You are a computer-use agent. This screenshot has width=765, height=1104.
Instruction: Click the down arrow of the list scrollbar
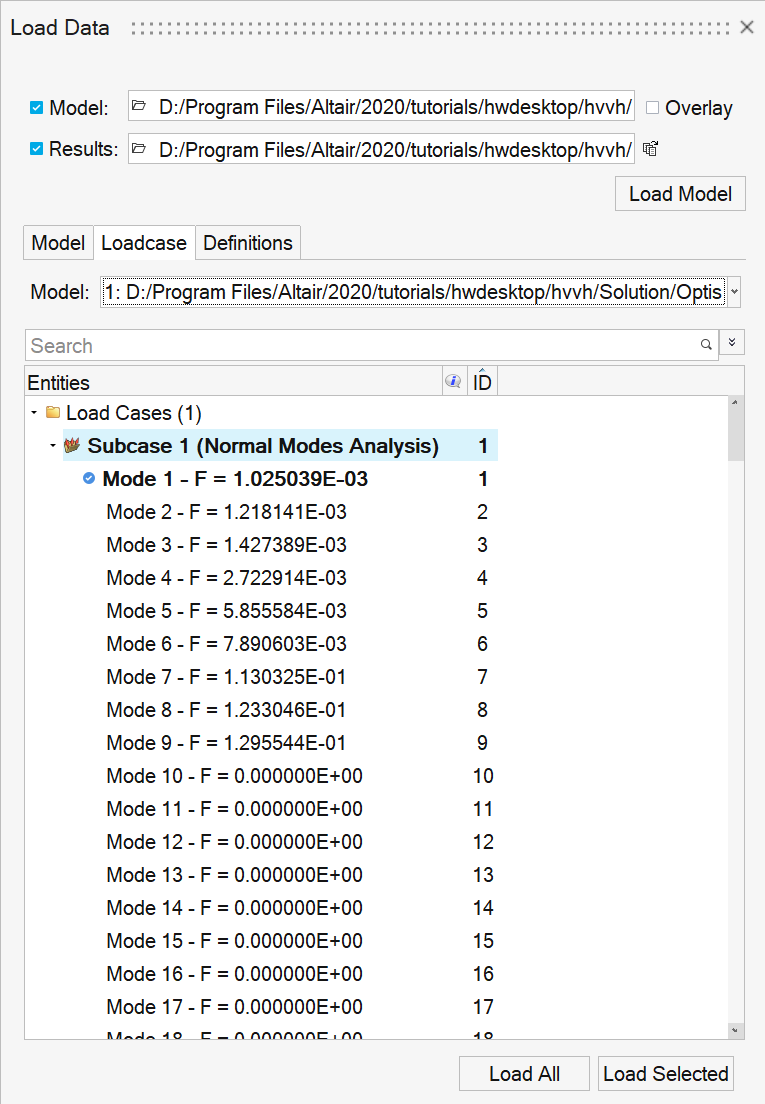[736, 1029]
